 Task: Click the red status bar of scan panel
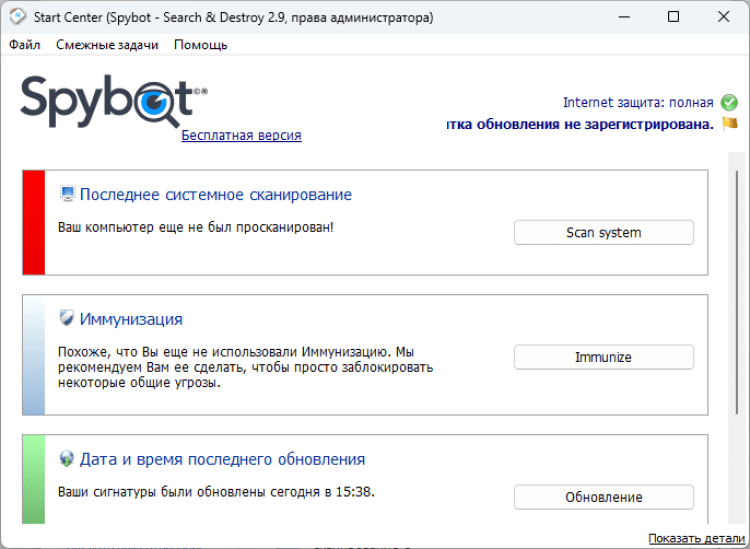[x=34, y=222]
